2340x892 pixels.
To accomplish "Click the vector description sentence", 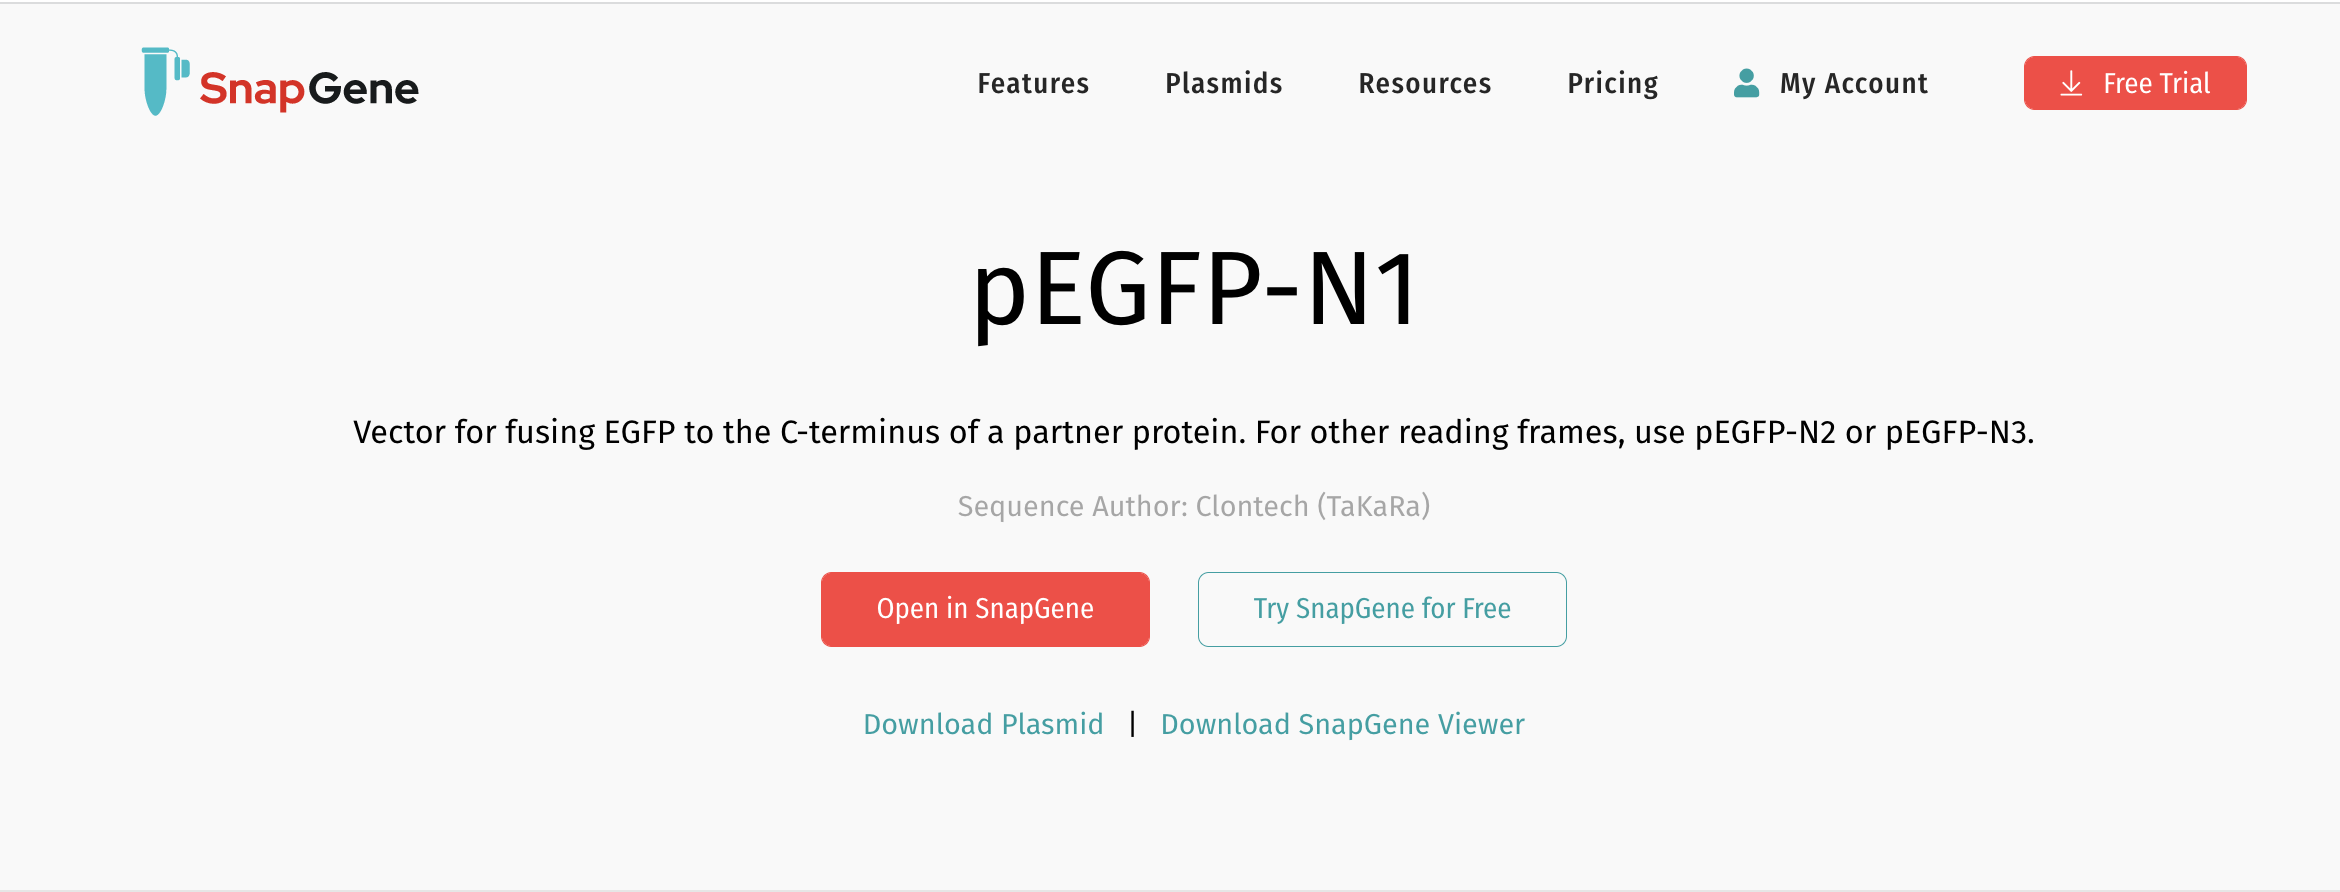I will [x=1193, y=433].
